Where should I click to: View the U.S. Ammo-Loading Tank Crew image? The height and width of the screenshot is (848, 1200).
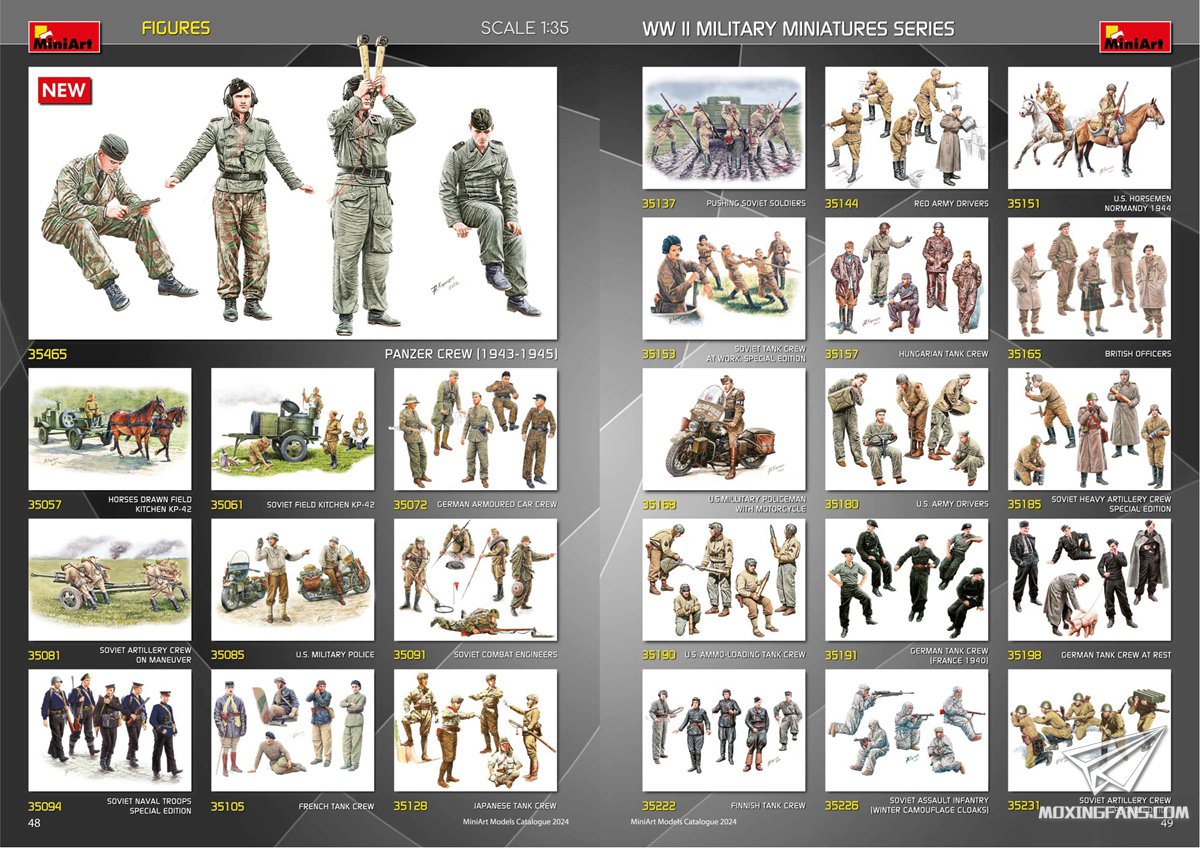pyautogui.click(x=724, y=580)
